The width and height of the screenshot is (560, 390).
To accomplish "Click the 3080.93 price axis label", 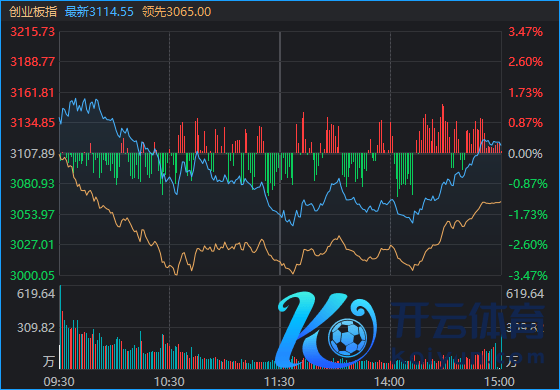I will (32, 184).
